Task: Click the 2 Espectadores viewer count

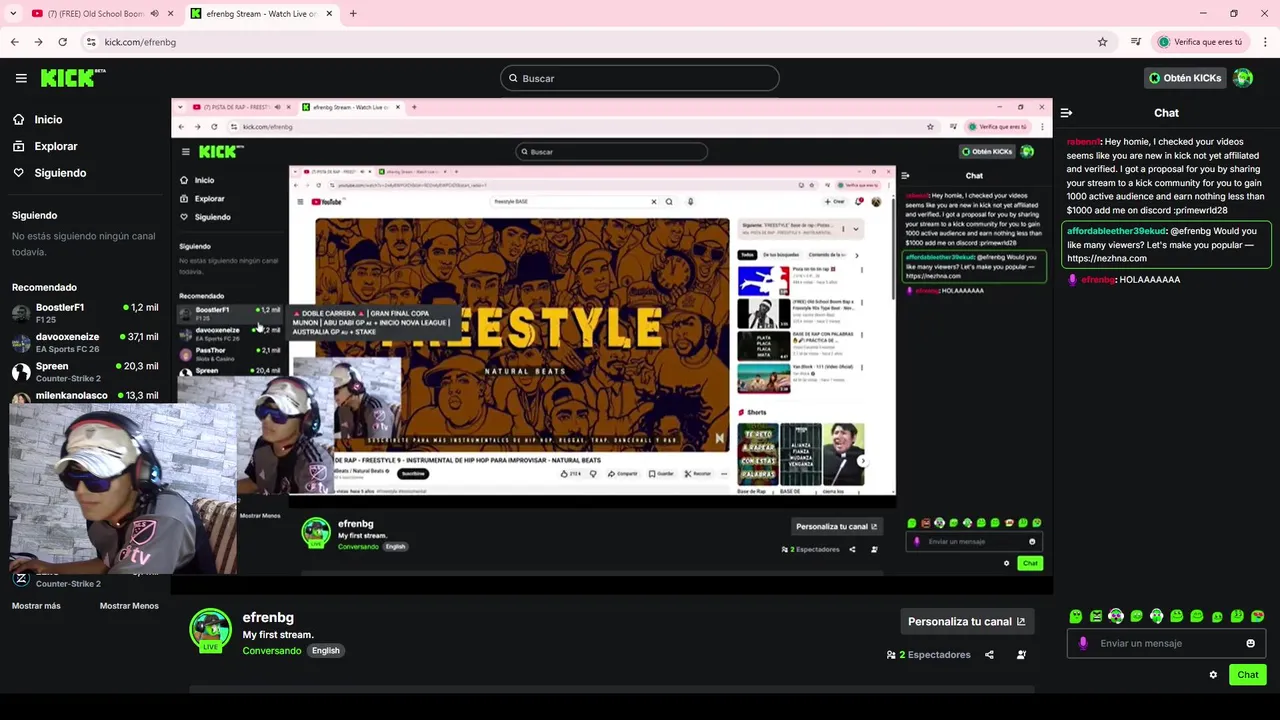Action: click(929, 655)
